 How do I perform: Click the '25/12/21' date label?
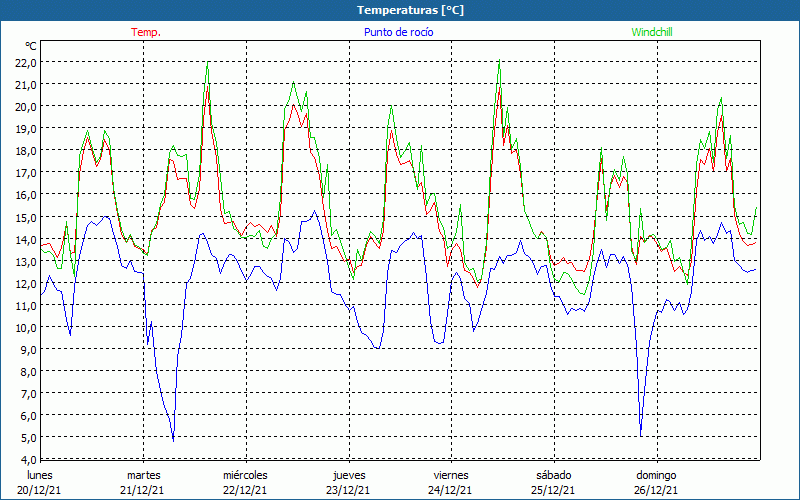[553, 490]
